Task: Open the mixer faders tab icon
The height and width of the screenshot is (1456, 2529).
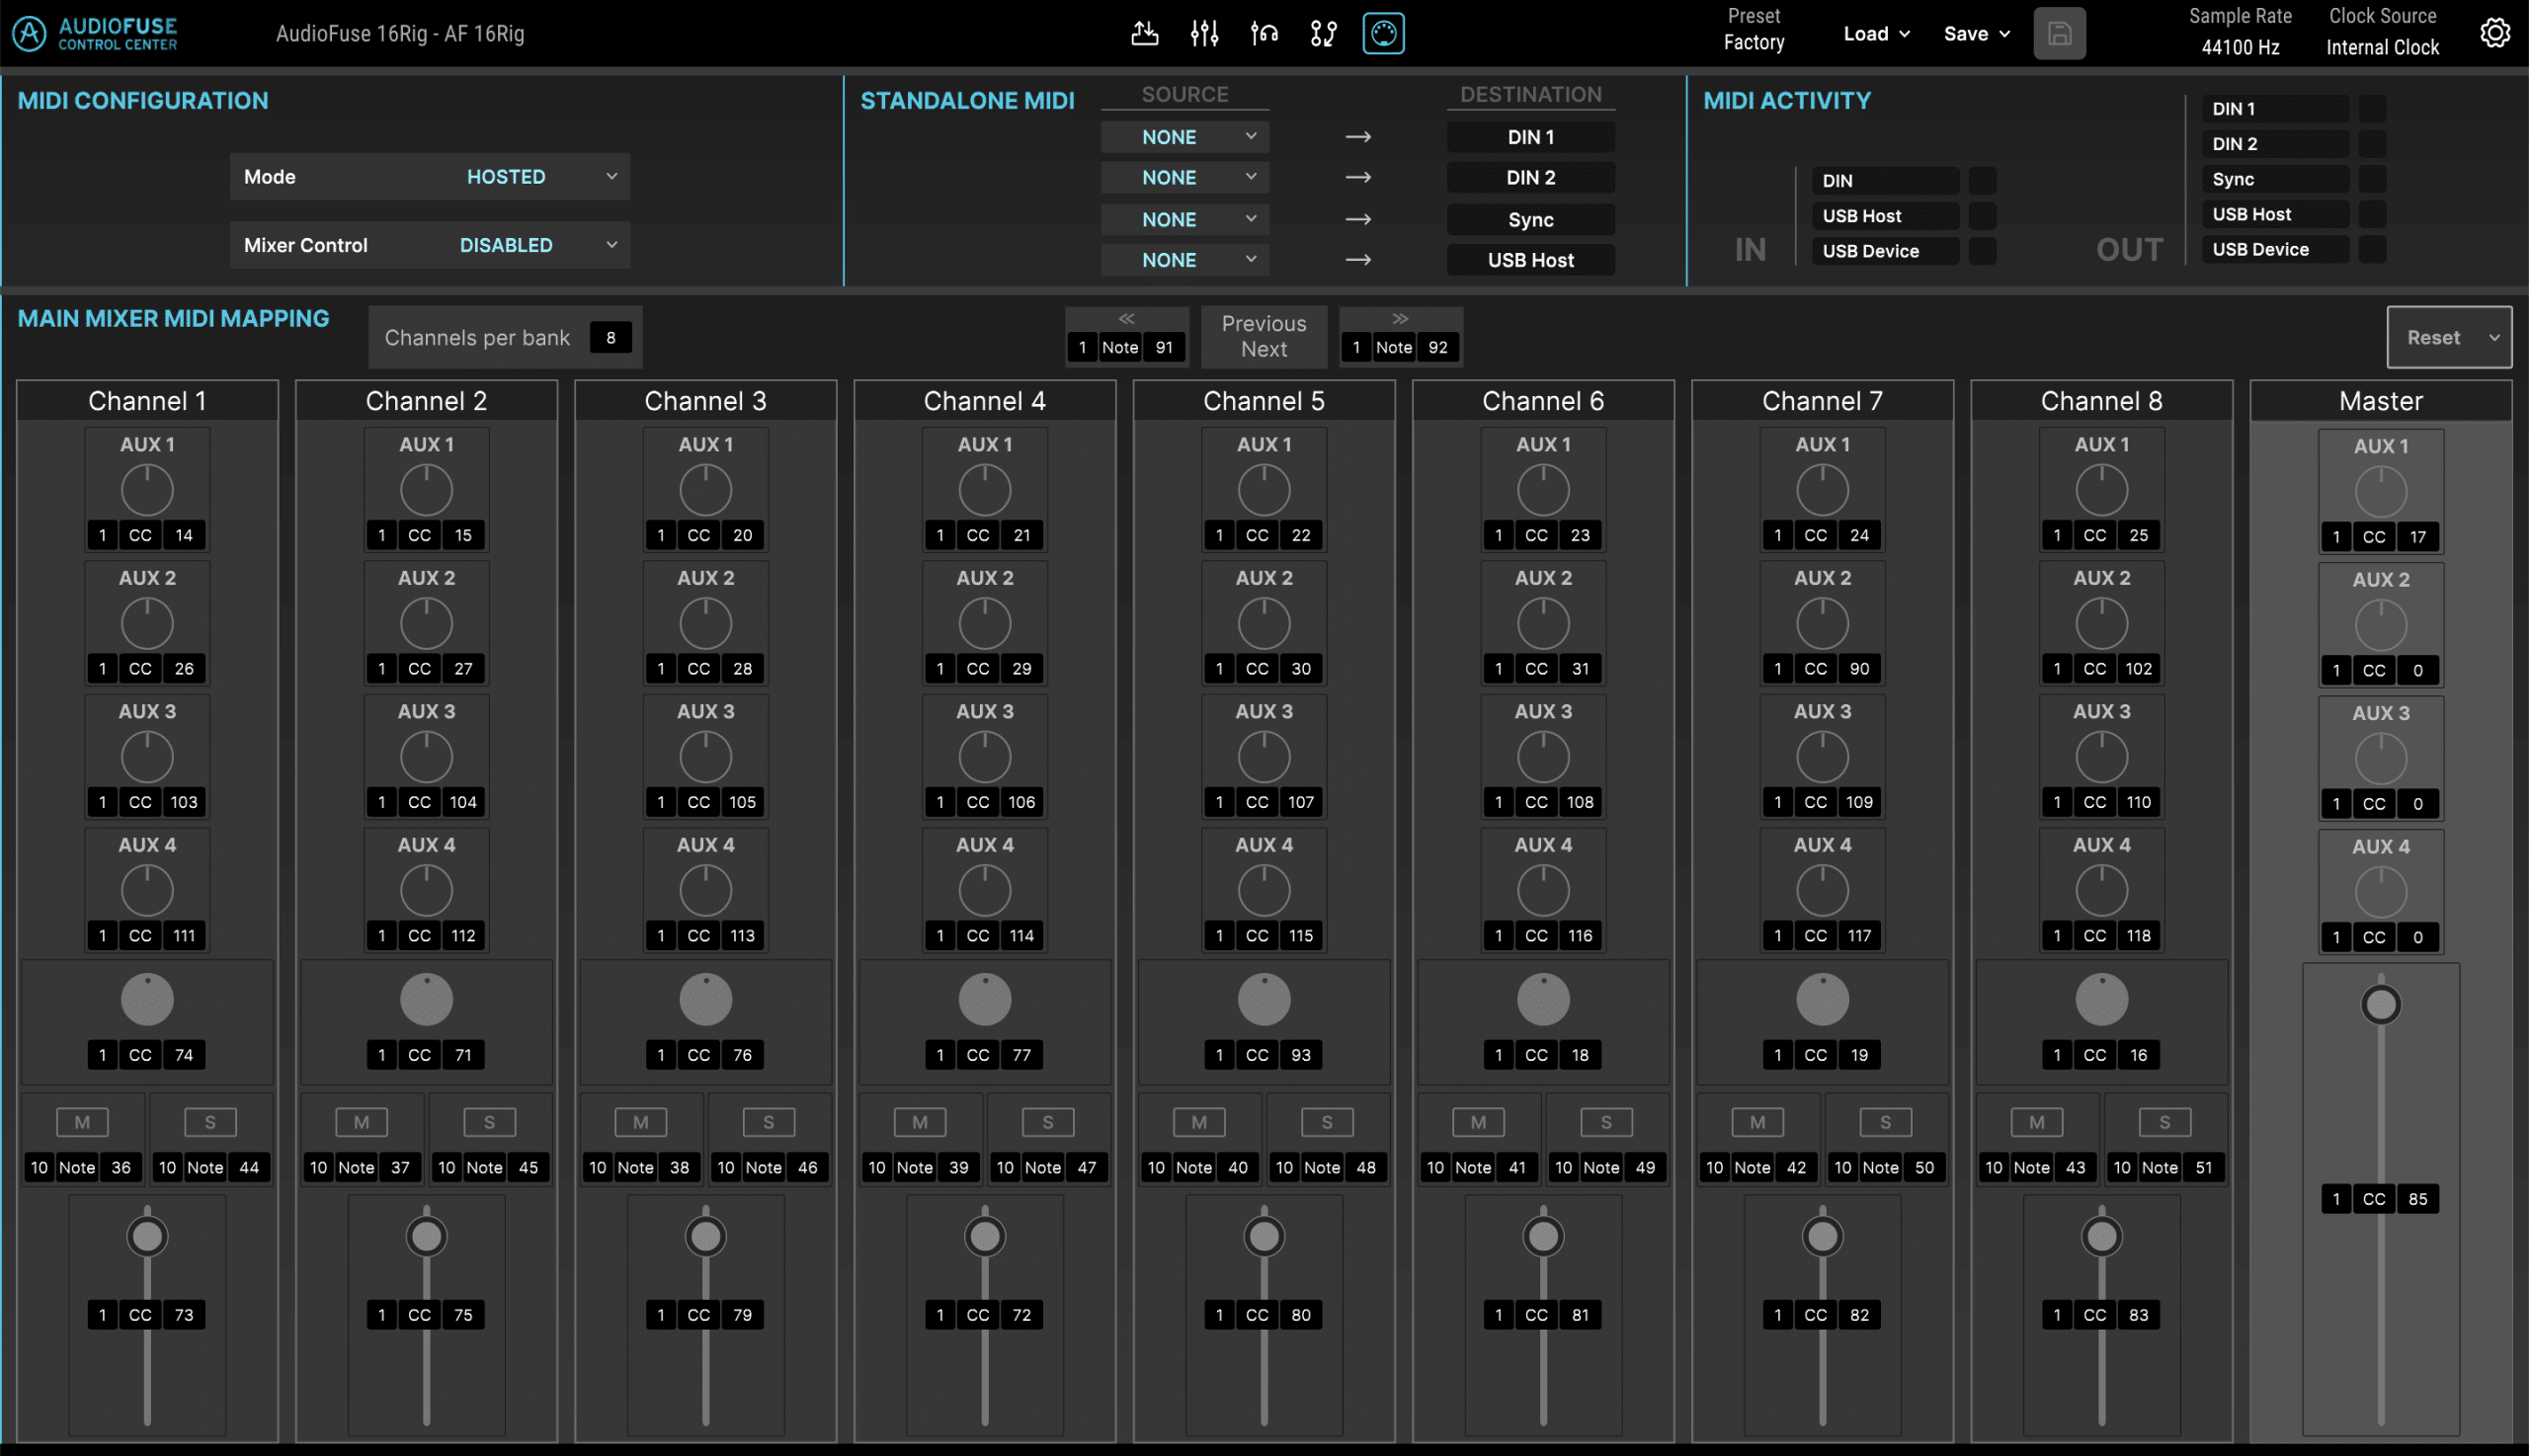Action: pos(1204,33)
